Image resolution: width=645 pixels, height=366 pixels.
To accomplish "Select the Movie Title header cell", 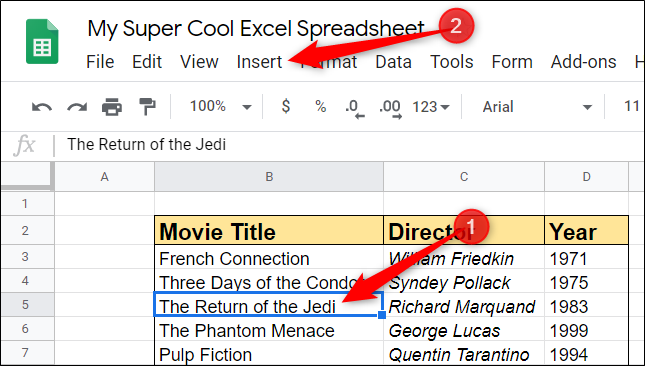I will [x=269, y=231].
